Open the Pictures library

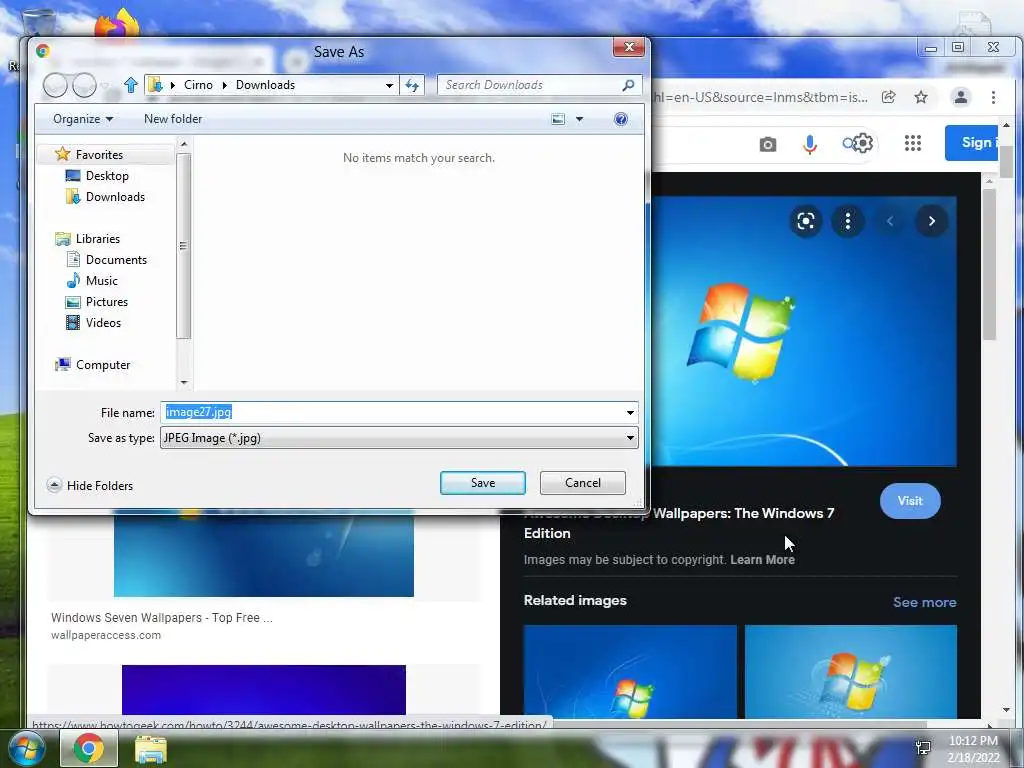pos(106,302)
